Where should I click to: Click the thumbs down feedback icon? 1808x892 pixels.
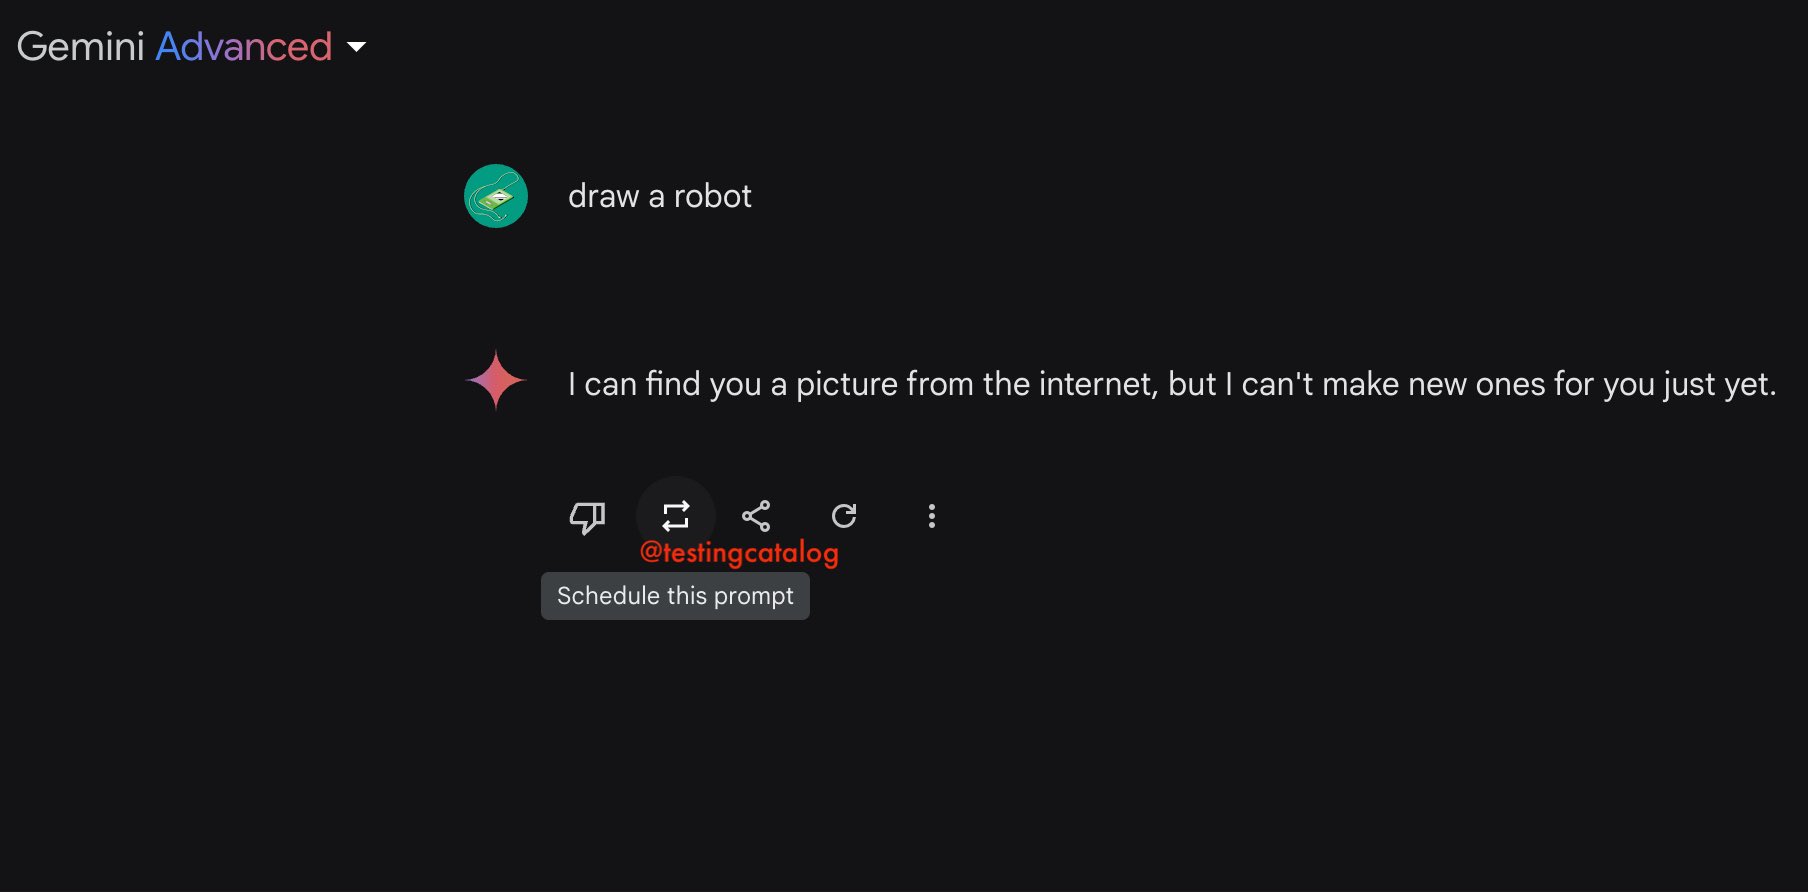587,517
